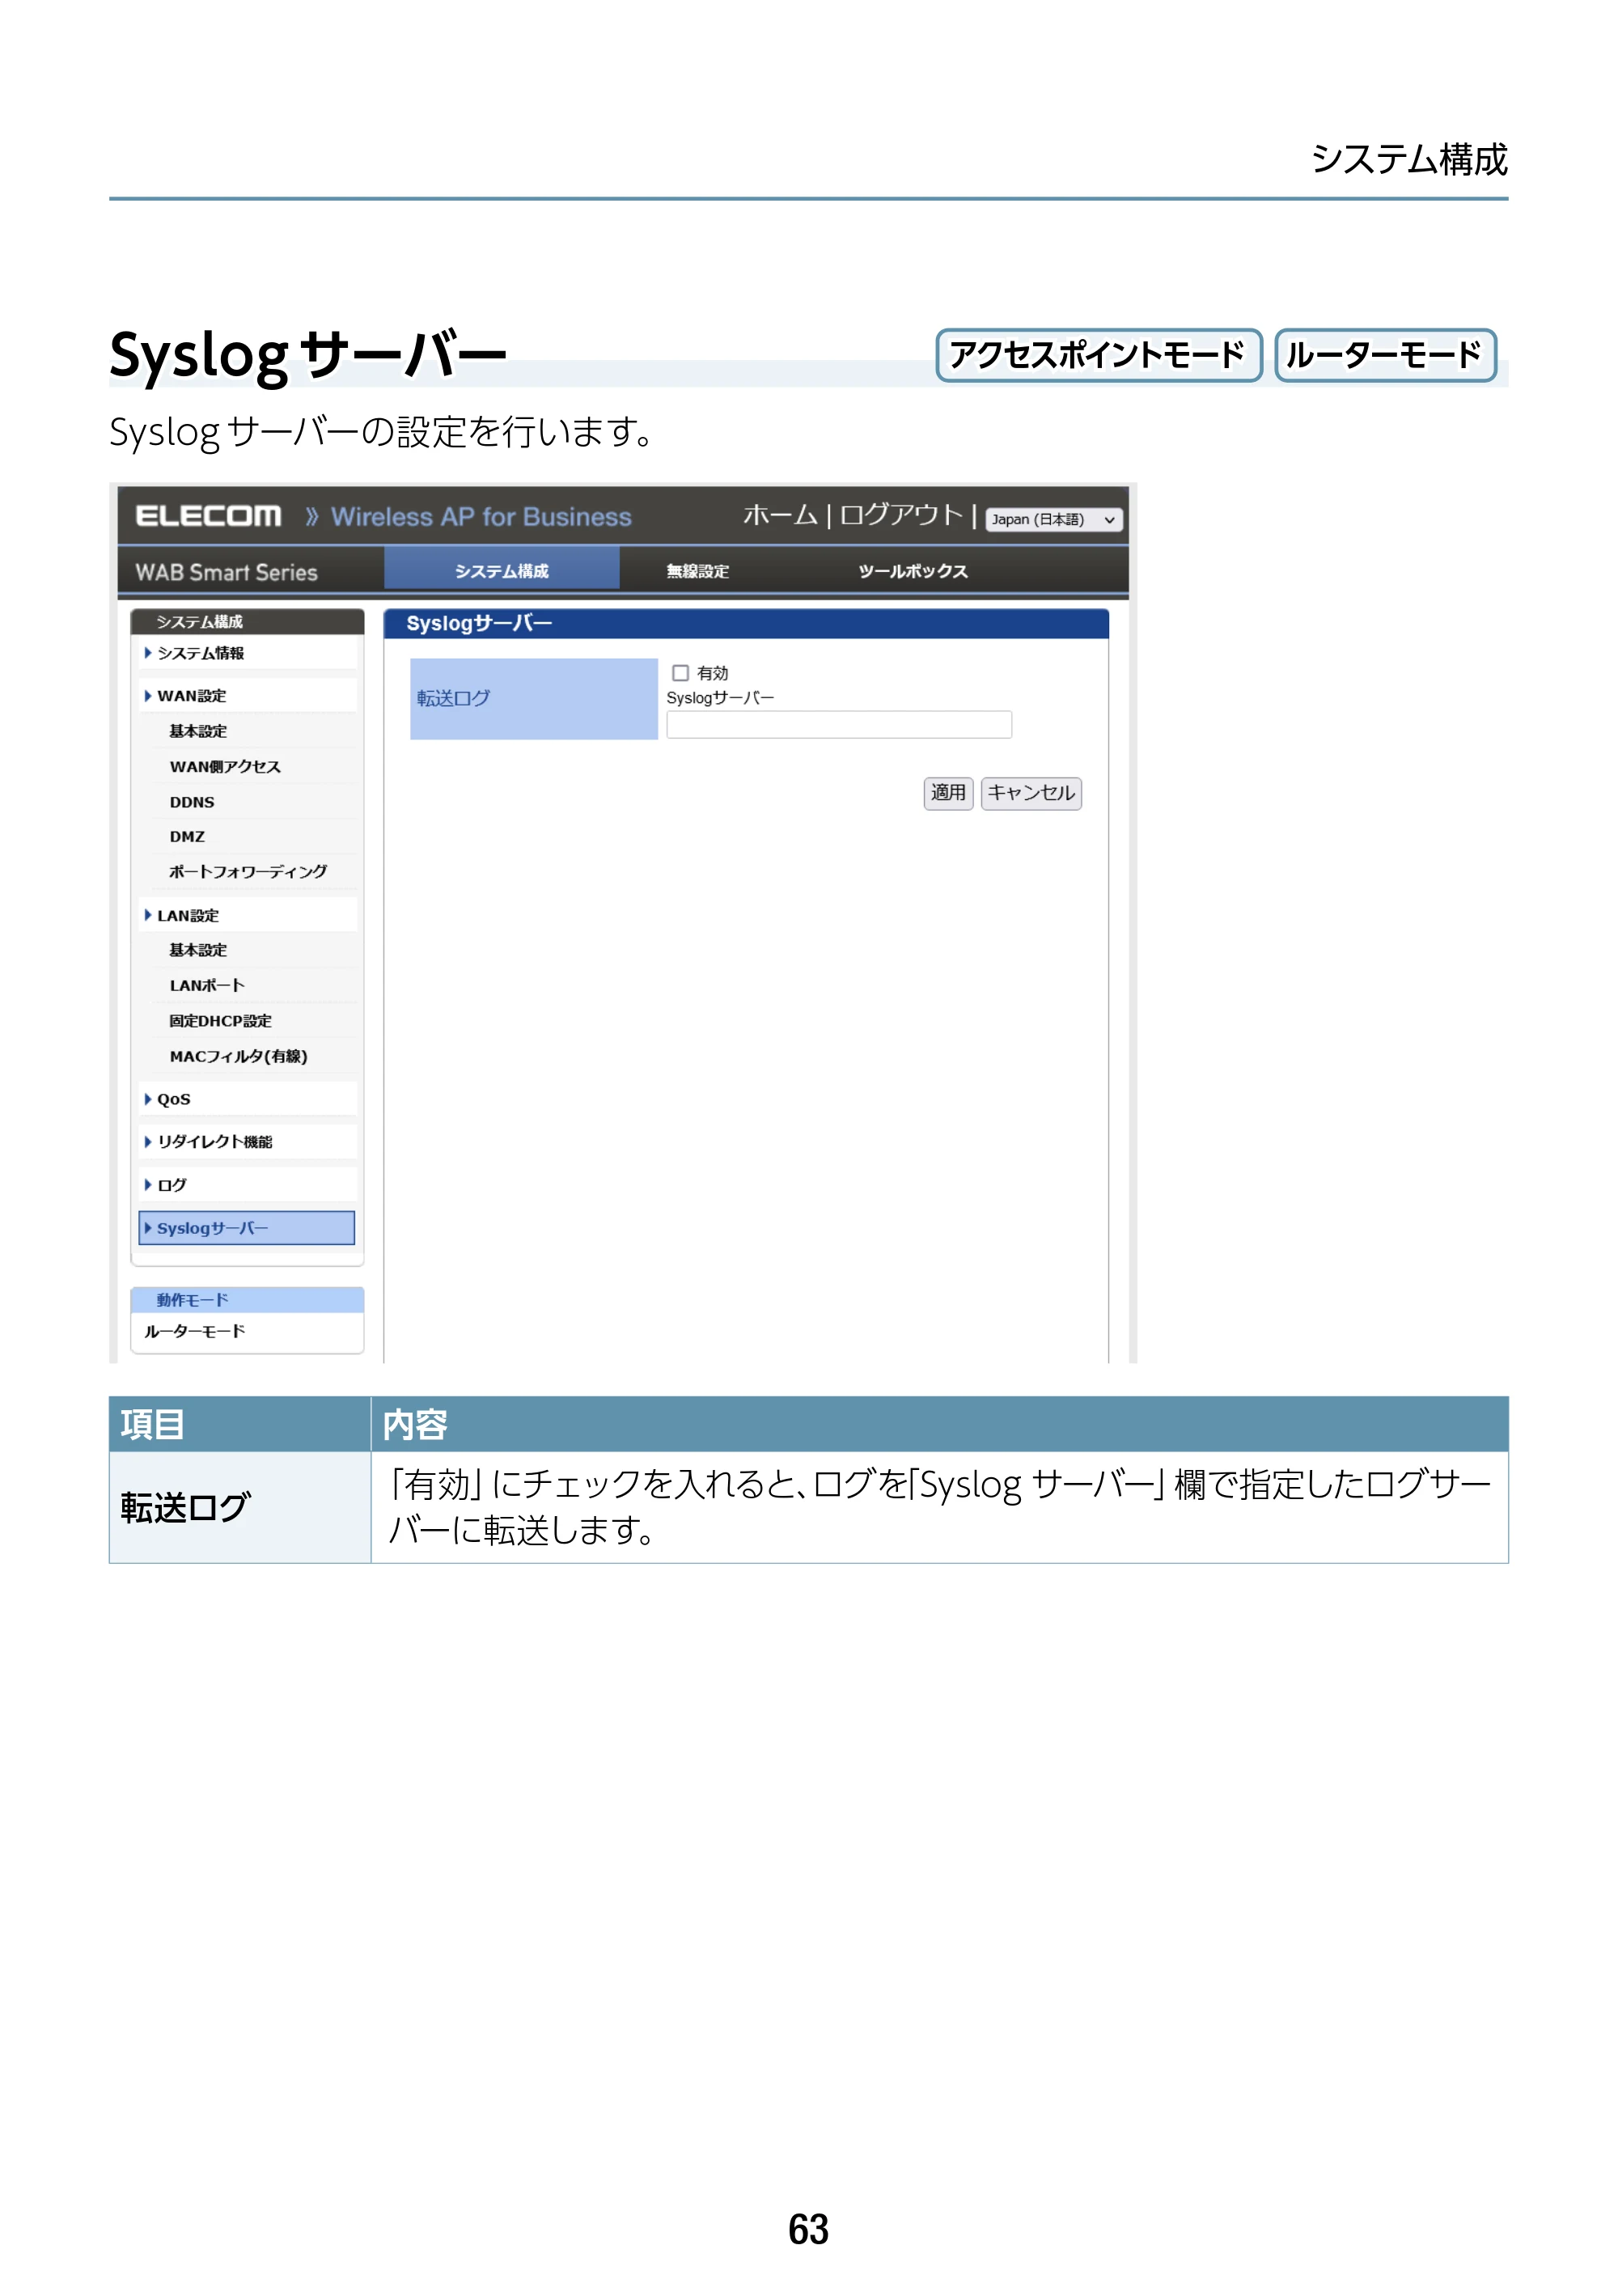The height and width of the screenshot is (2296, 1618).
Task: Click the ルーターモード badge at the top
Action: pos(1385,355)
